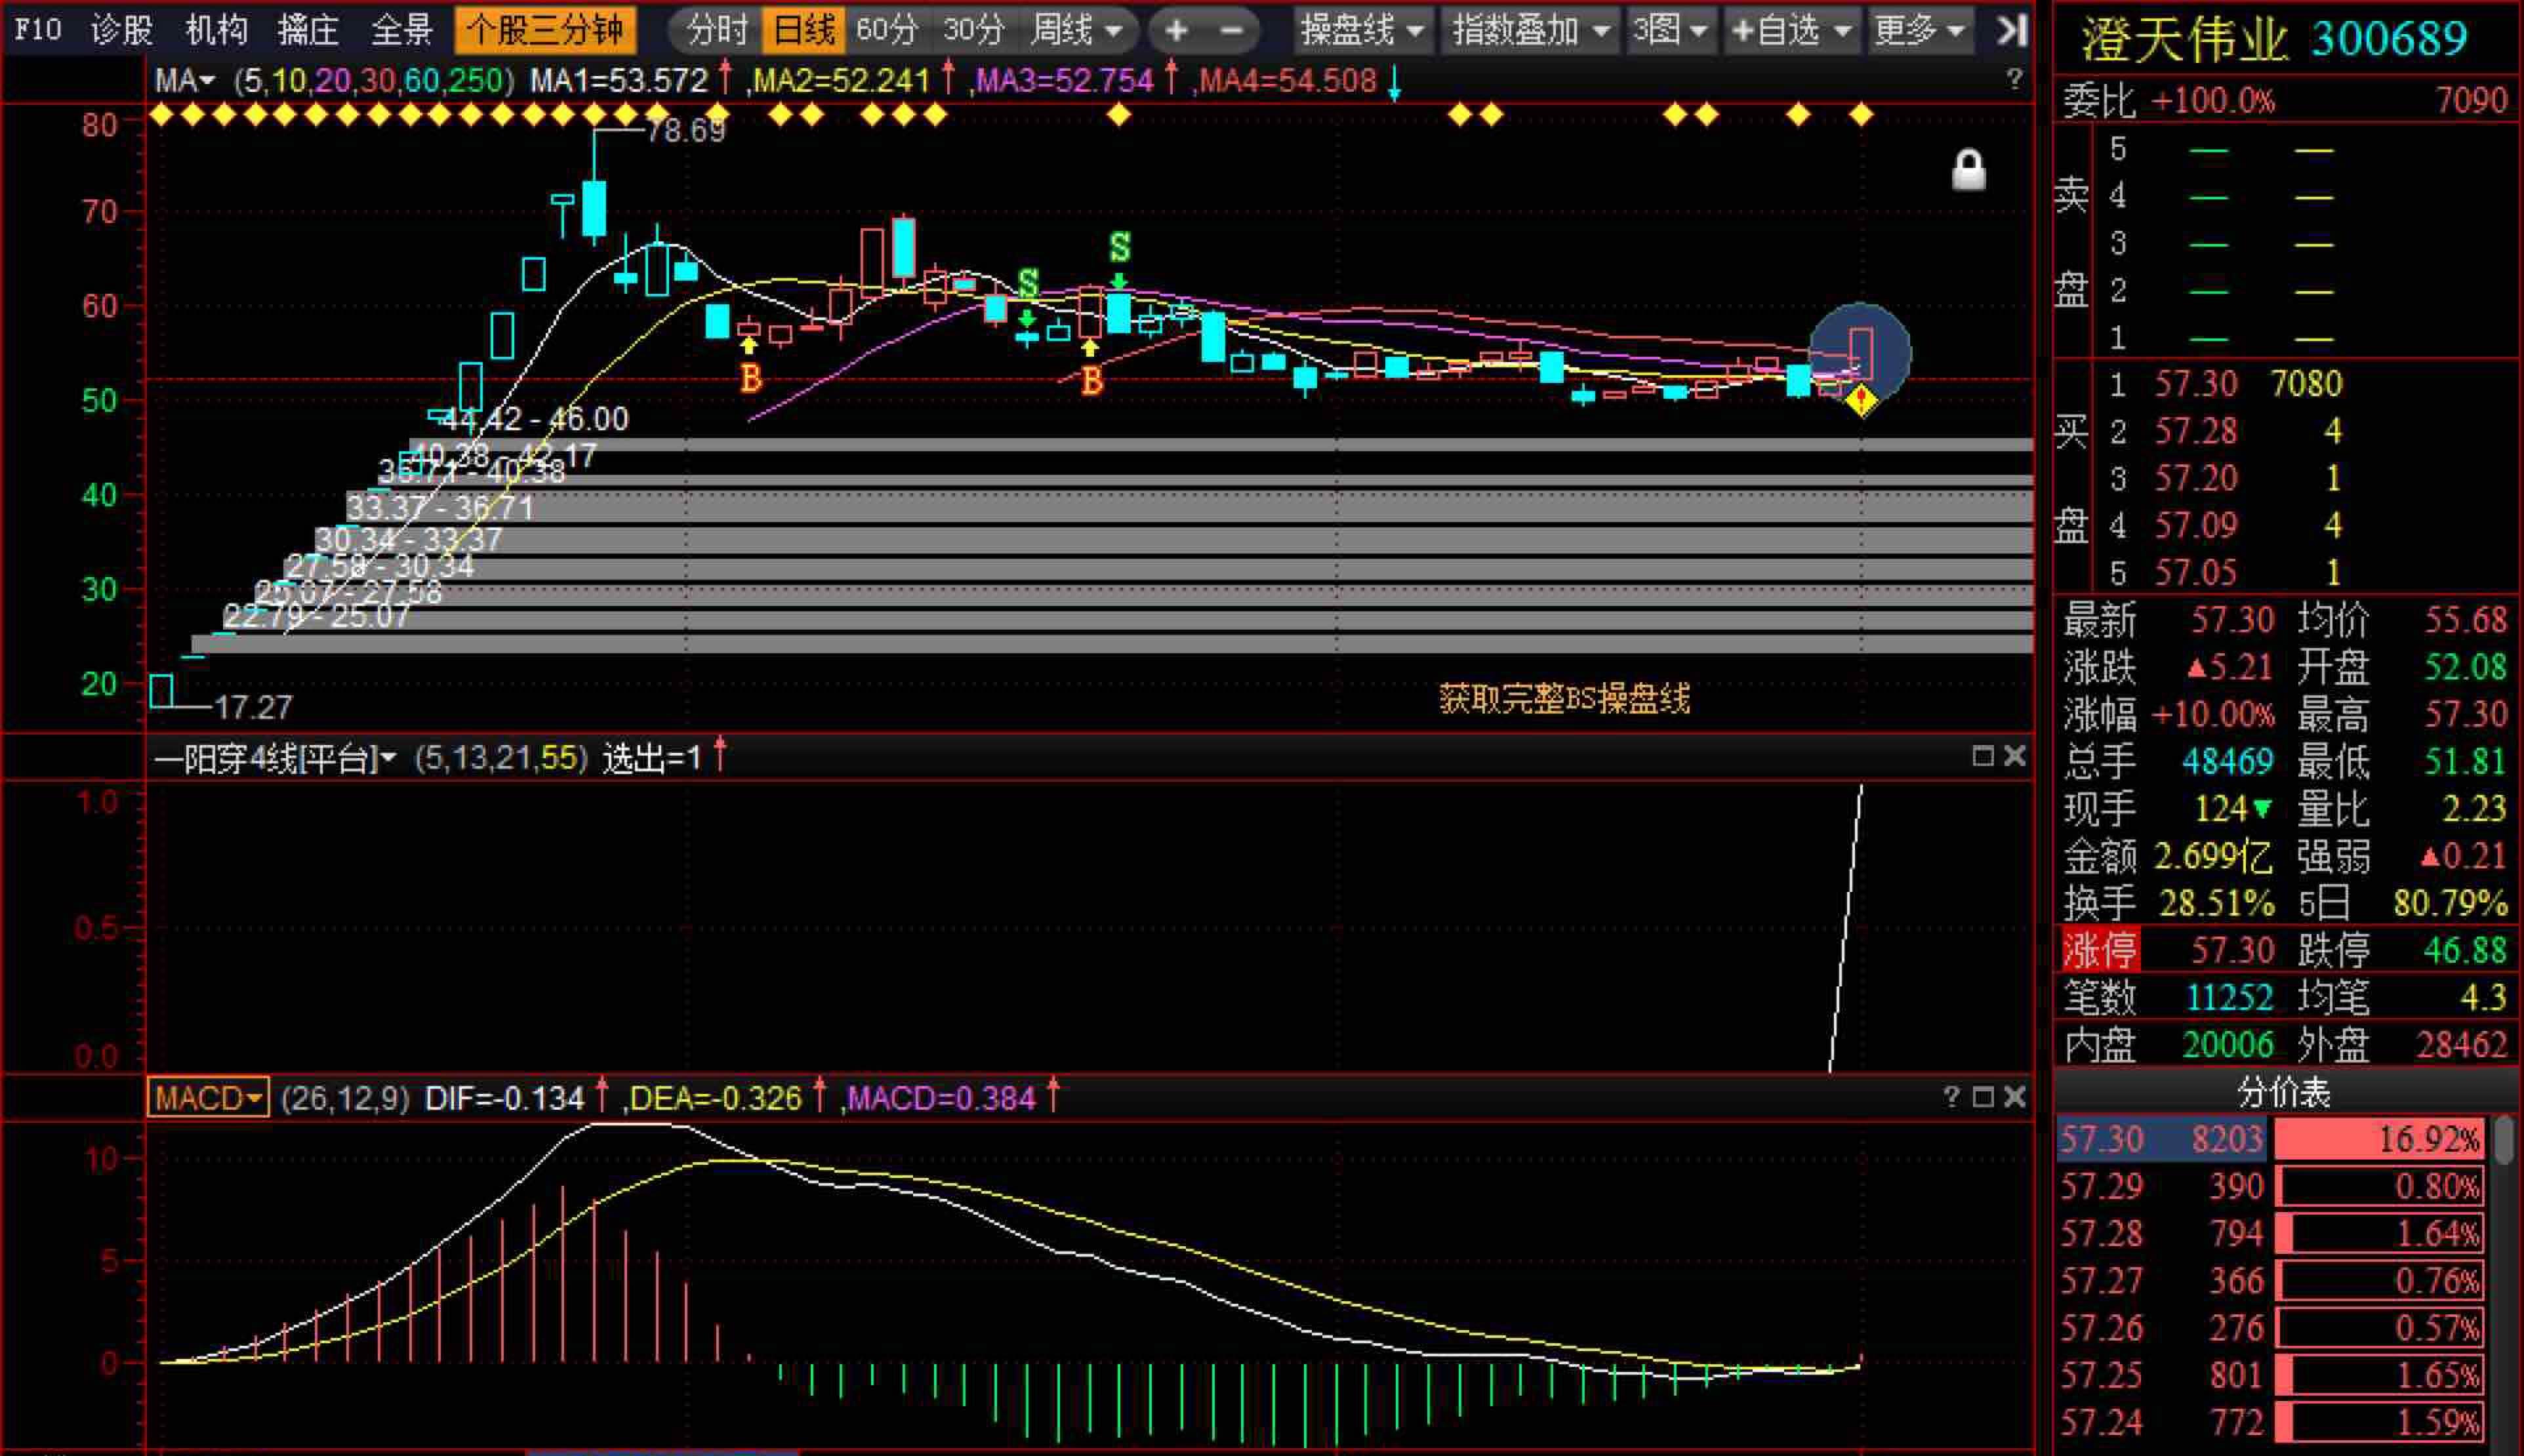Open the 更多 more options dropdown
The height and width of the screenshot is (1456, 2524).
coord(1920,30)
